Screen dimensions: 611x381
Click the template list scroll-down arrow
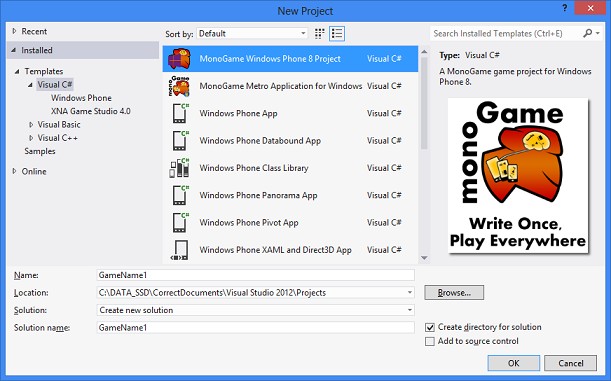pos(424,258)
